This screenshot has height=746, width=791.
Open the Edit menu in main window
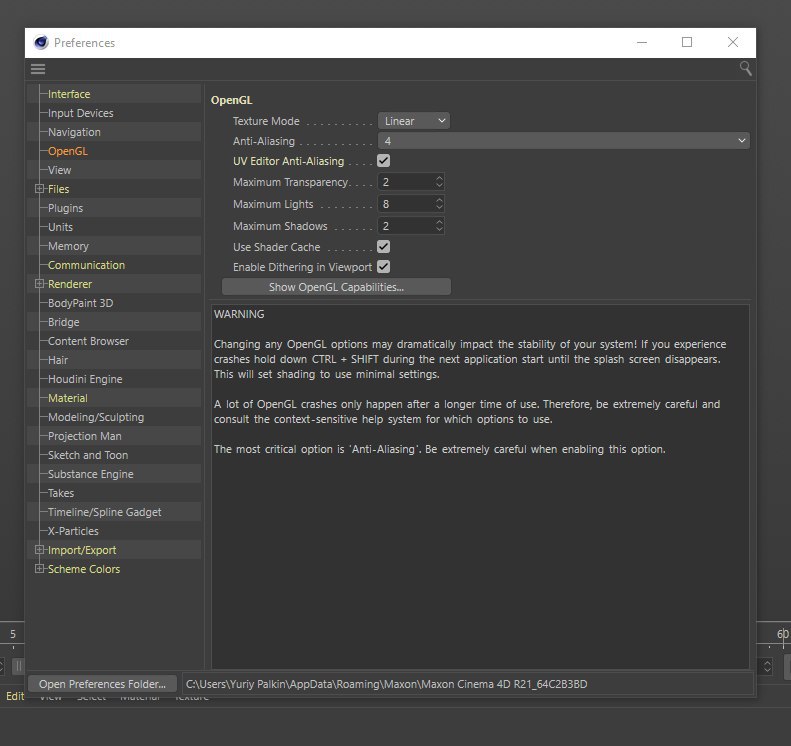[15, 696]
